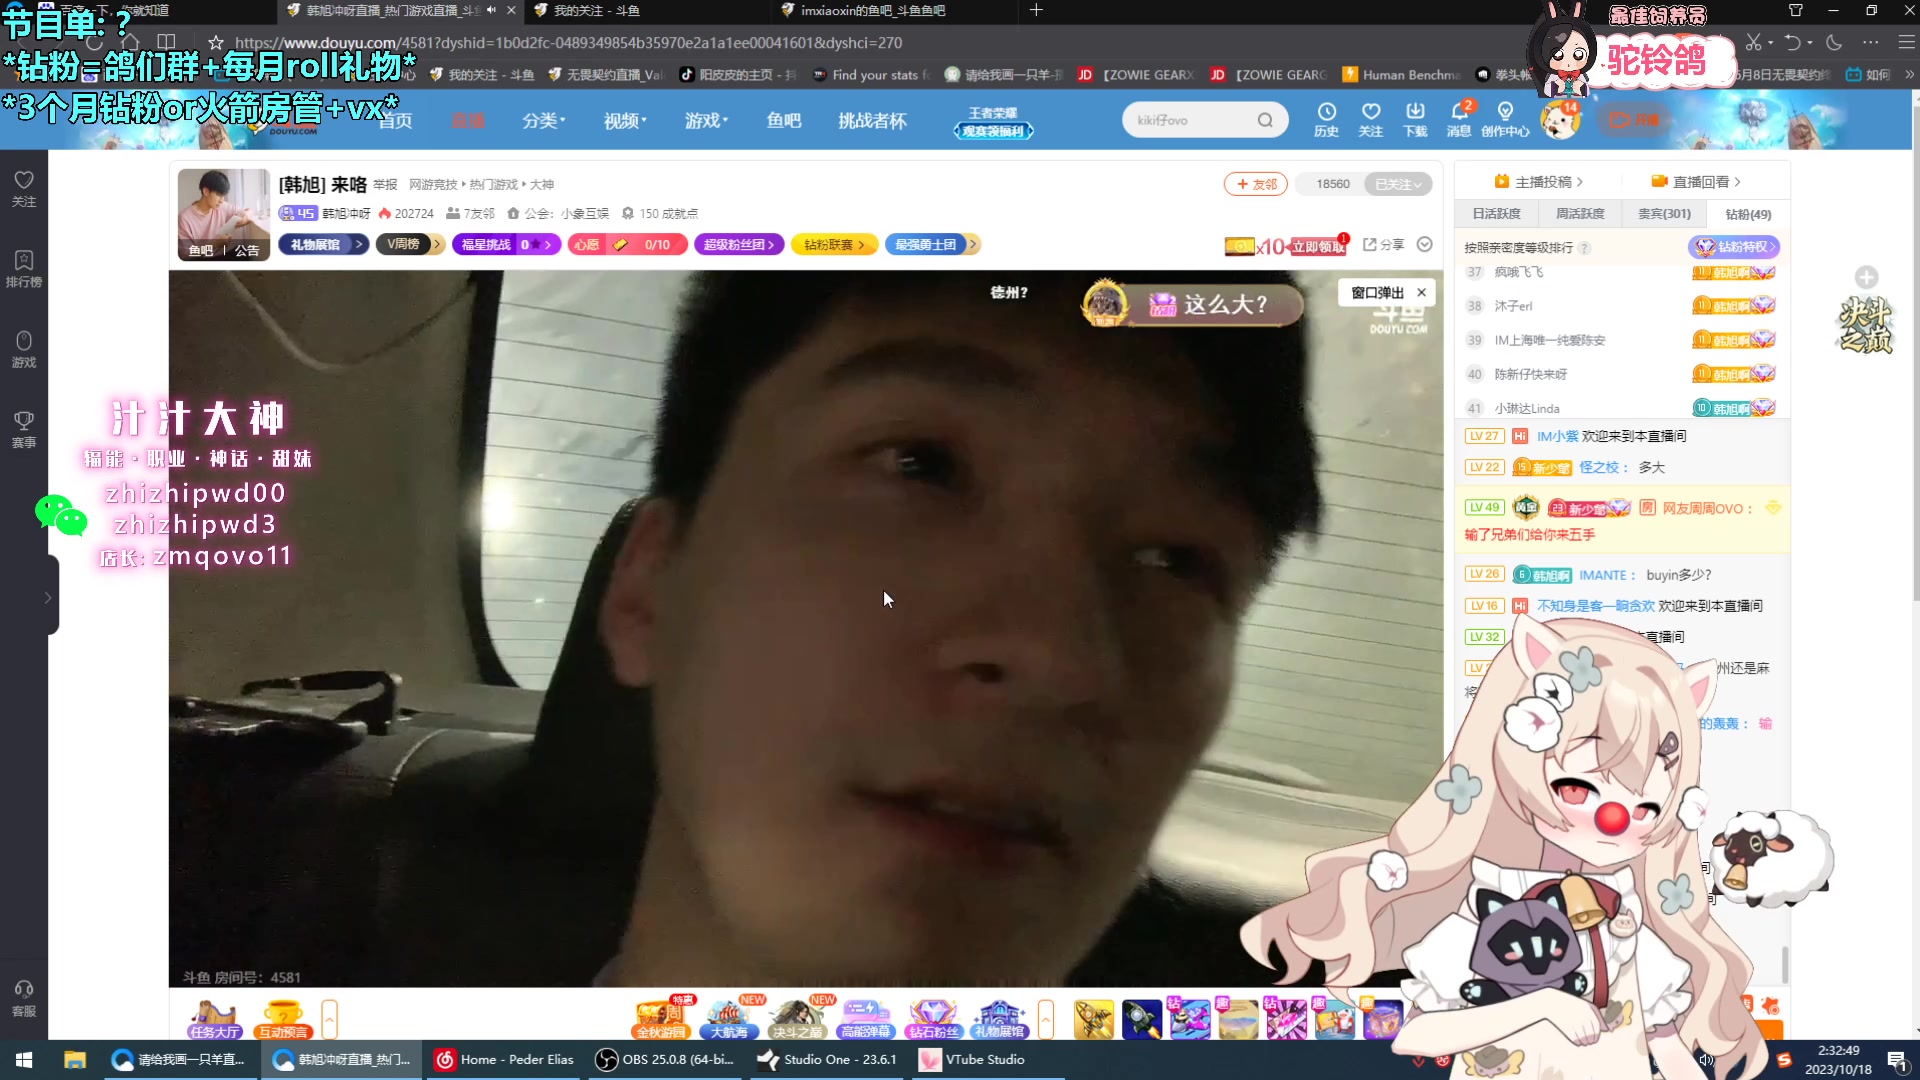Screen dimensions: 1920x1080
Task: Open 消息 notifications bell
Action: (x=1459, y=119)
